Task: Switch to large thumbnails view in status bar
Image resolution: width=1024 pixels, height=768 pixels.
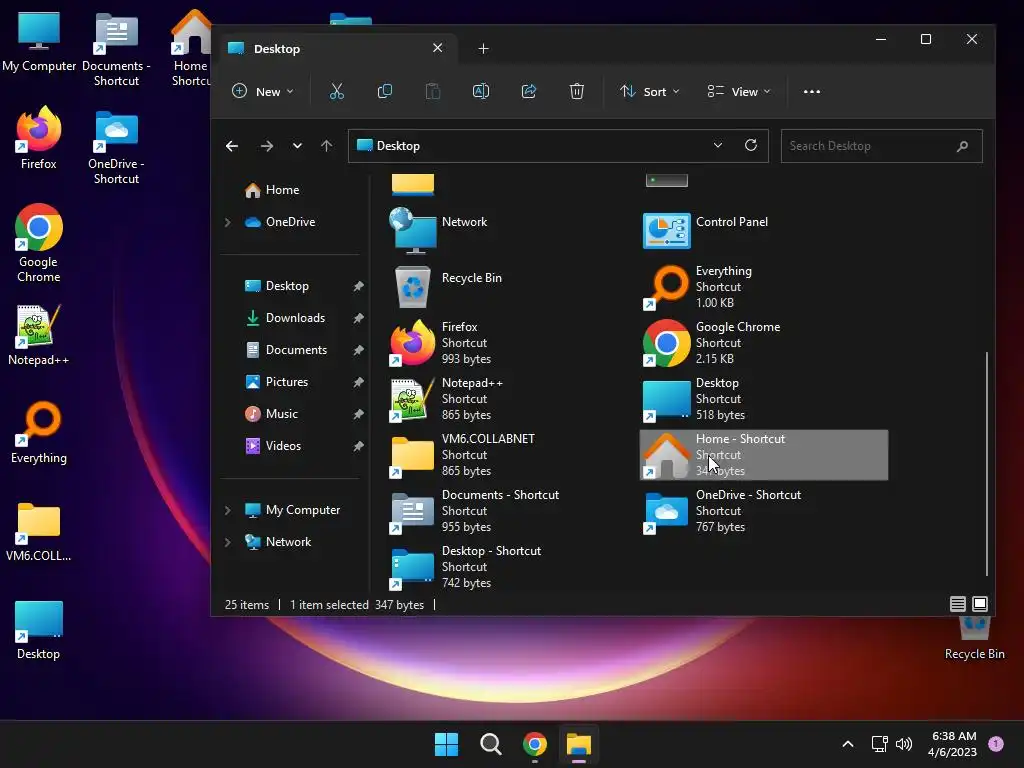Action: 980,604
